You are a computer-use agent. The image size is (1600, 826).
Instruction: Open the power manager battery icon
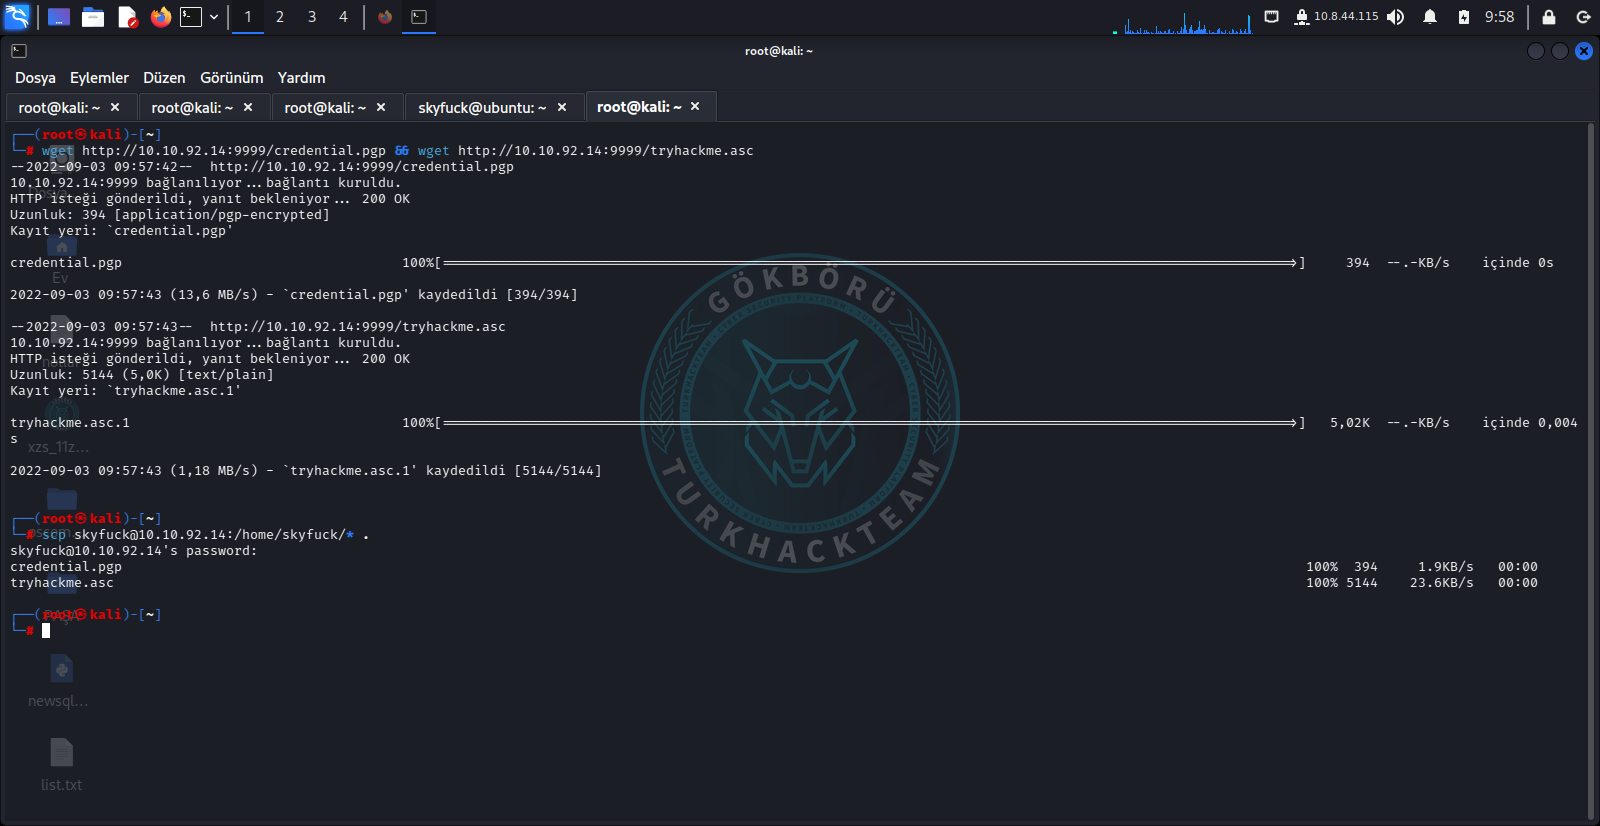1464,17
